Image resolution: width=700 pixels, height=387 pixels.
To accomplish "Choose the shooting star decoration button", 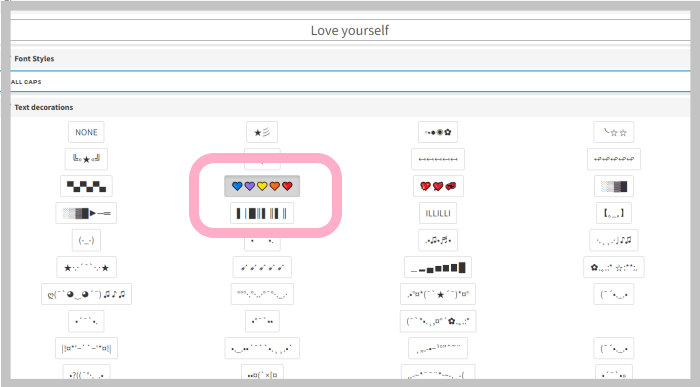I will tap(262, 132).
